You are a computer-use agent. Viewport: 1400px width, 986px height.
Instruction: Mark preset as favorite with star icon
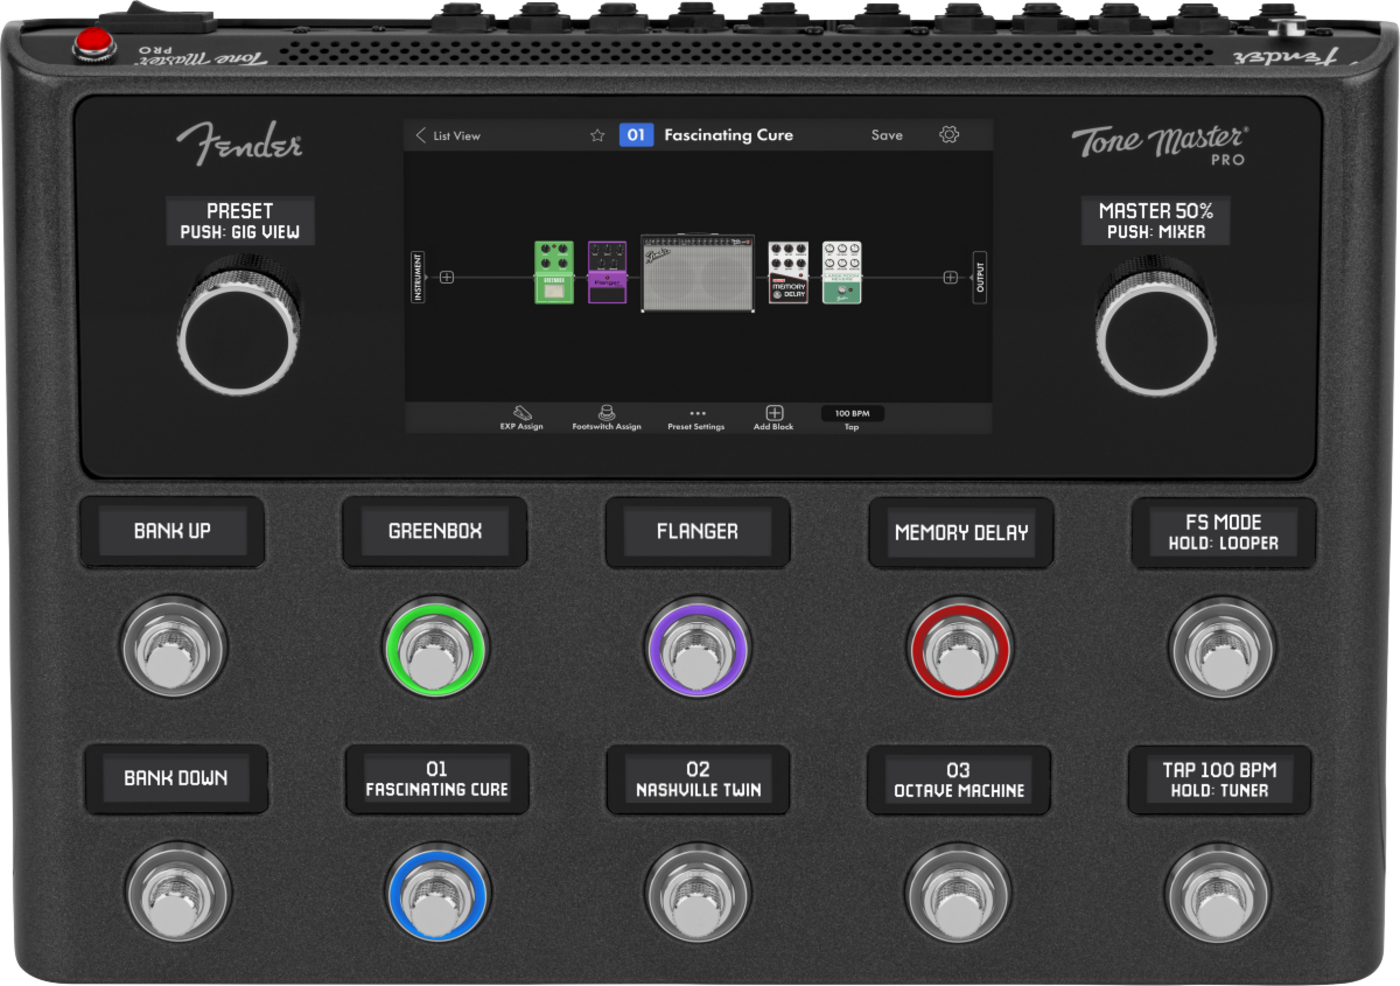coord(597,135)
